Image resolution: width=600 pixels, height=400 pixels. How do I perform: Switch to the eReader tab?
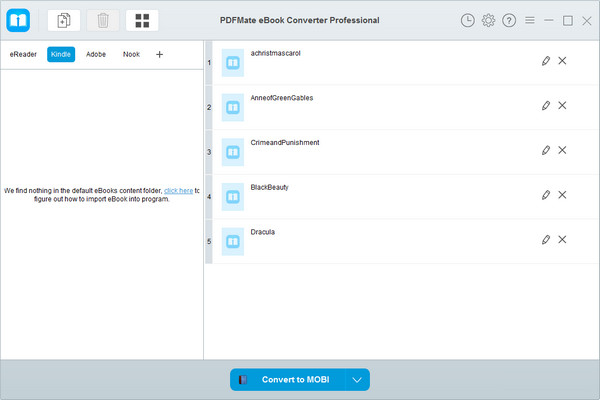point(23,55)
